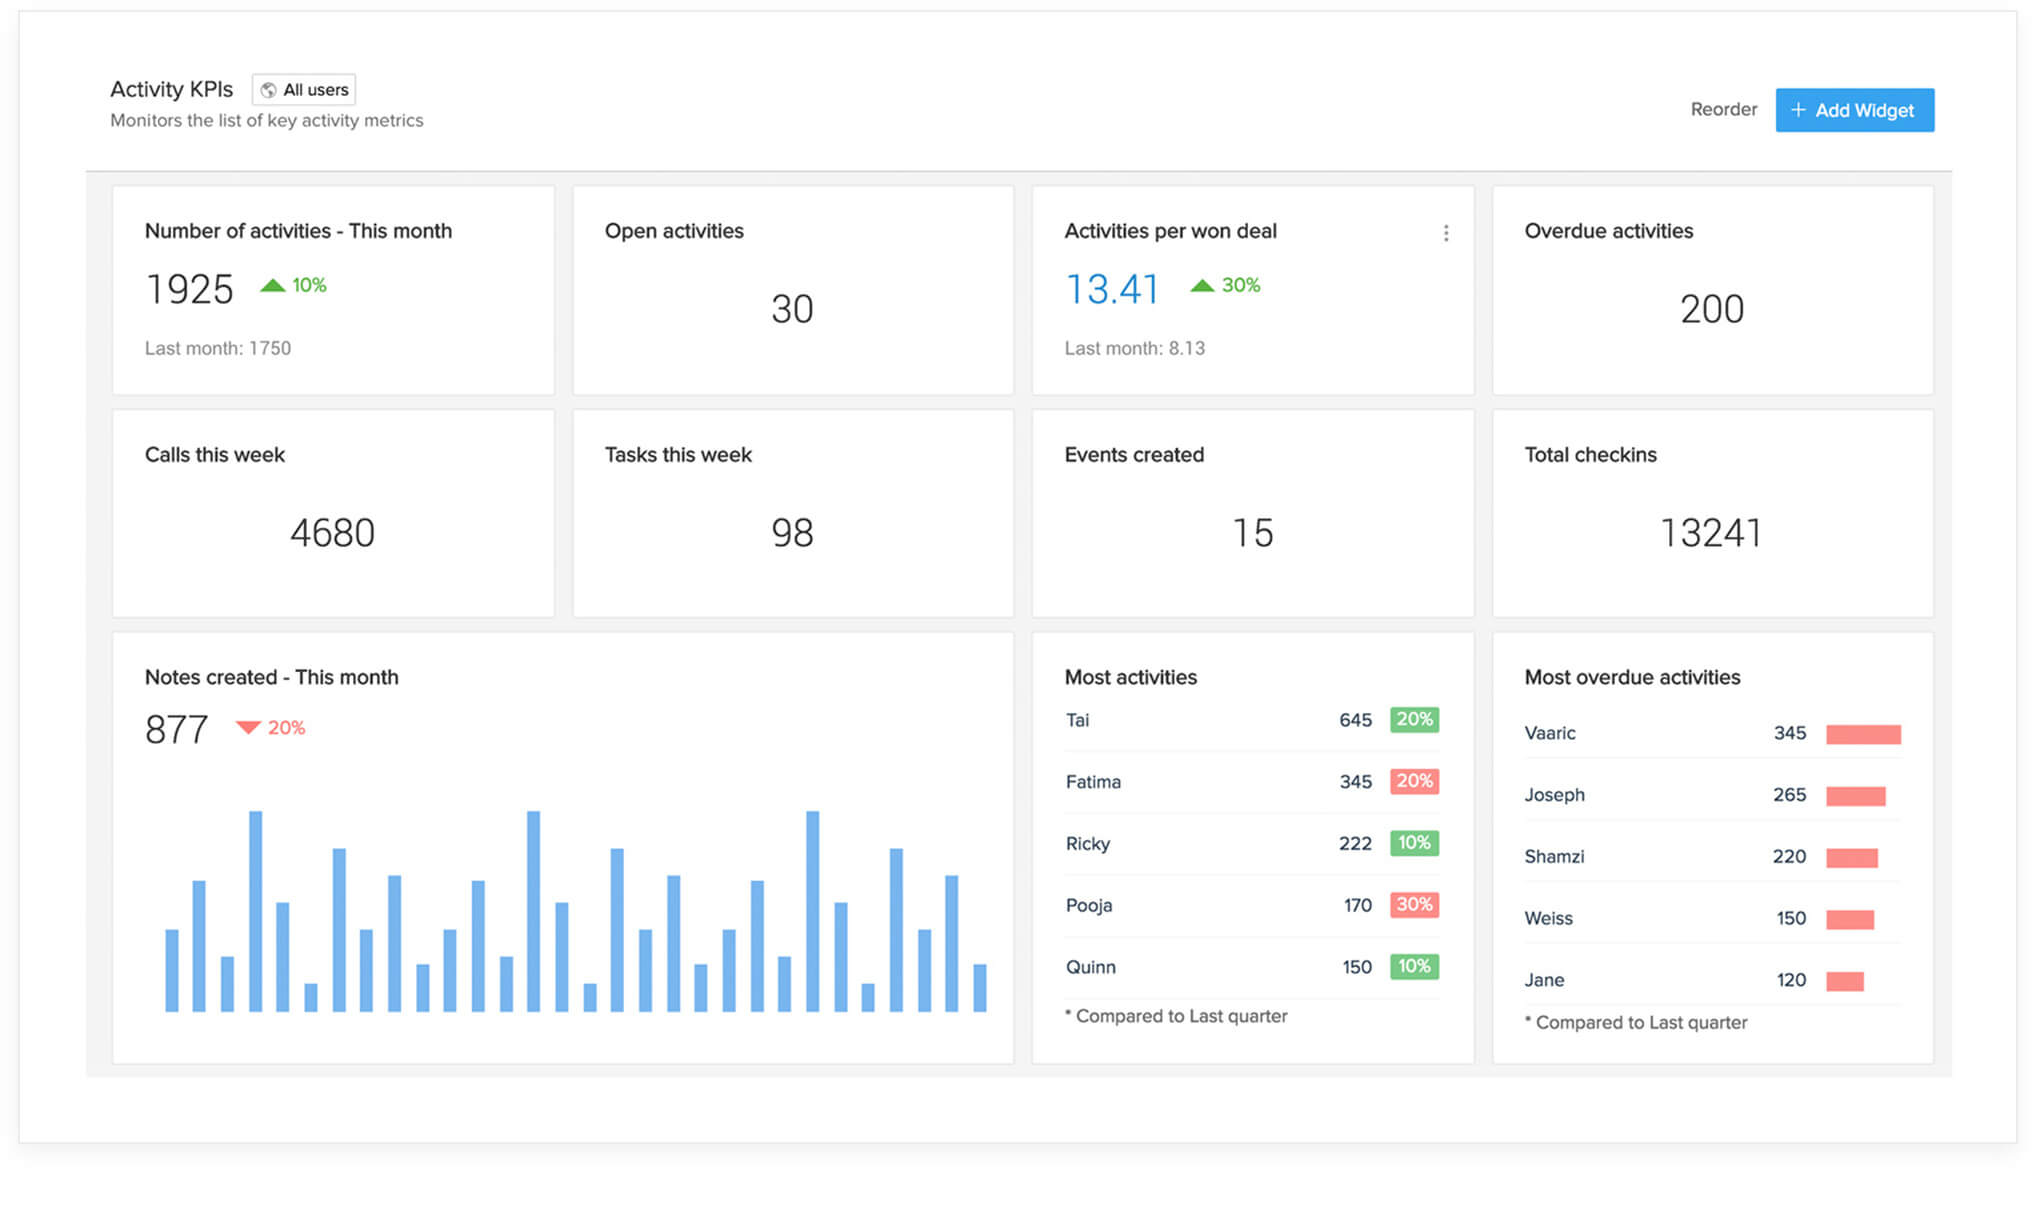Image resolution: width=2036 pixels, height=1212 pixels.
Task: Click the green up arrow next to 10%
Action: (x=272, y=286)
